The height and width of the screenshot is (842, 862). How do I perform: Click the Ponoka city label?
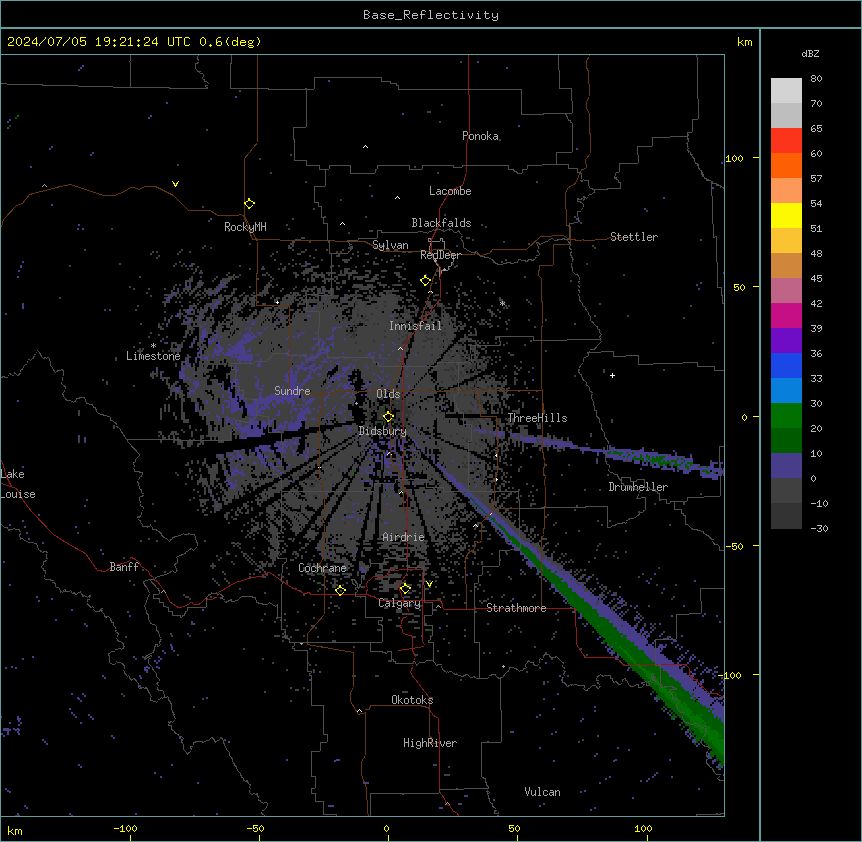[480, 136]
